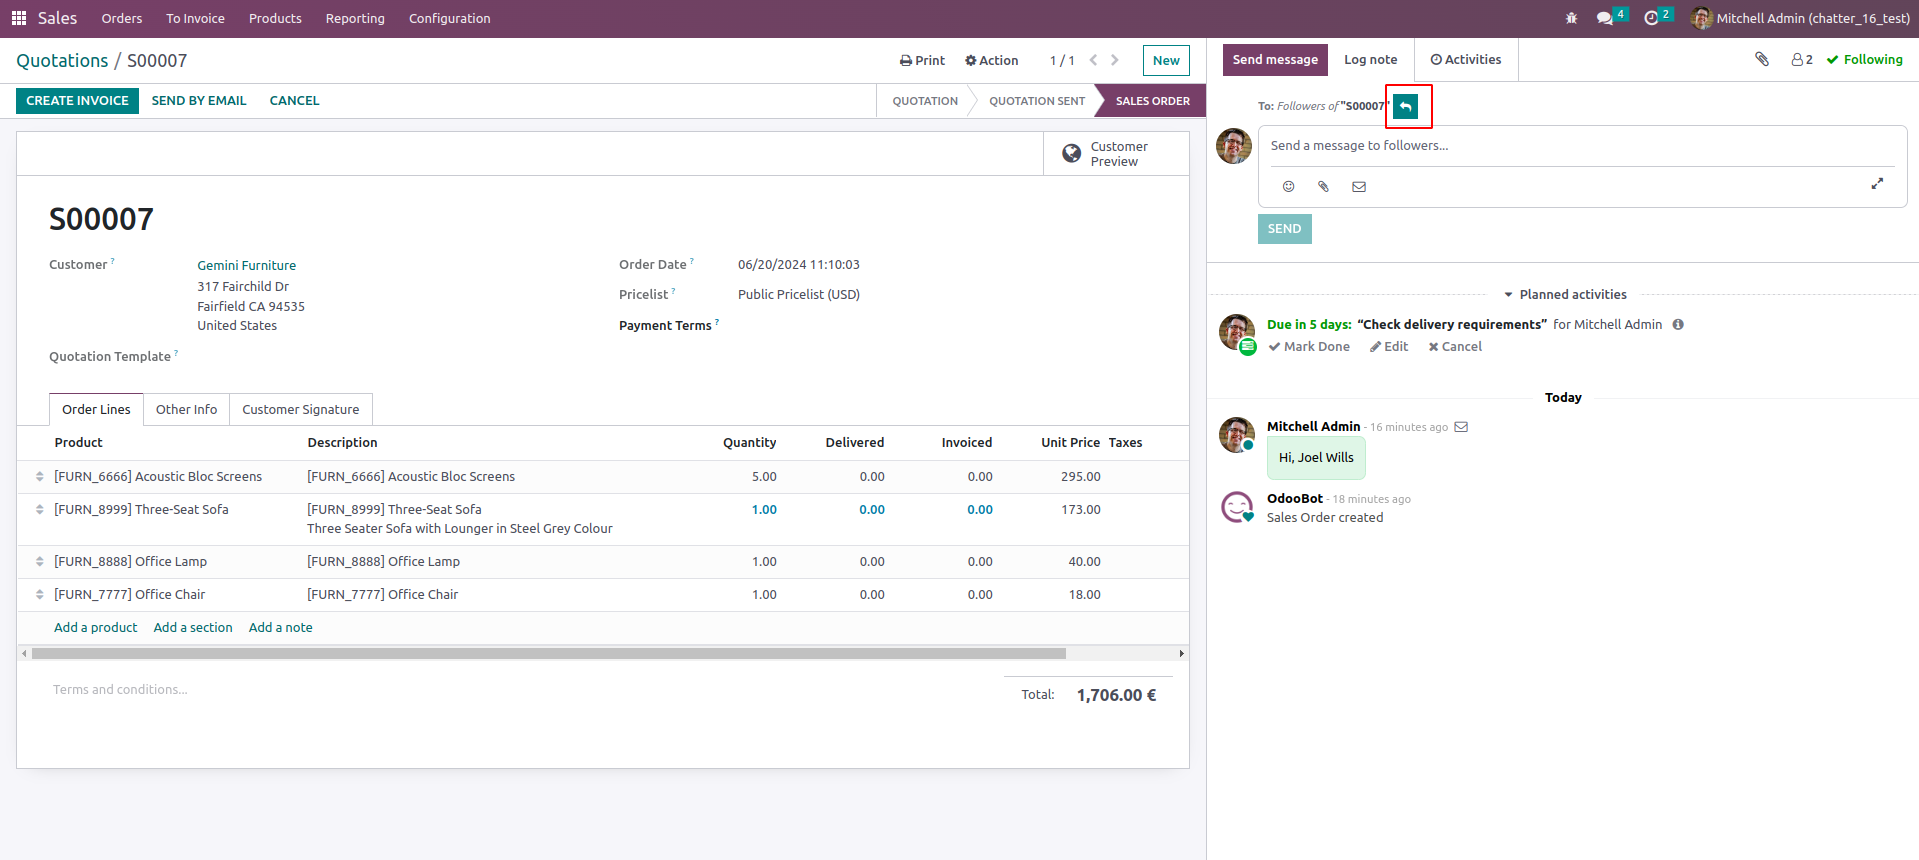
Task: Go to next record arrow
Action: pos(1115,60)
